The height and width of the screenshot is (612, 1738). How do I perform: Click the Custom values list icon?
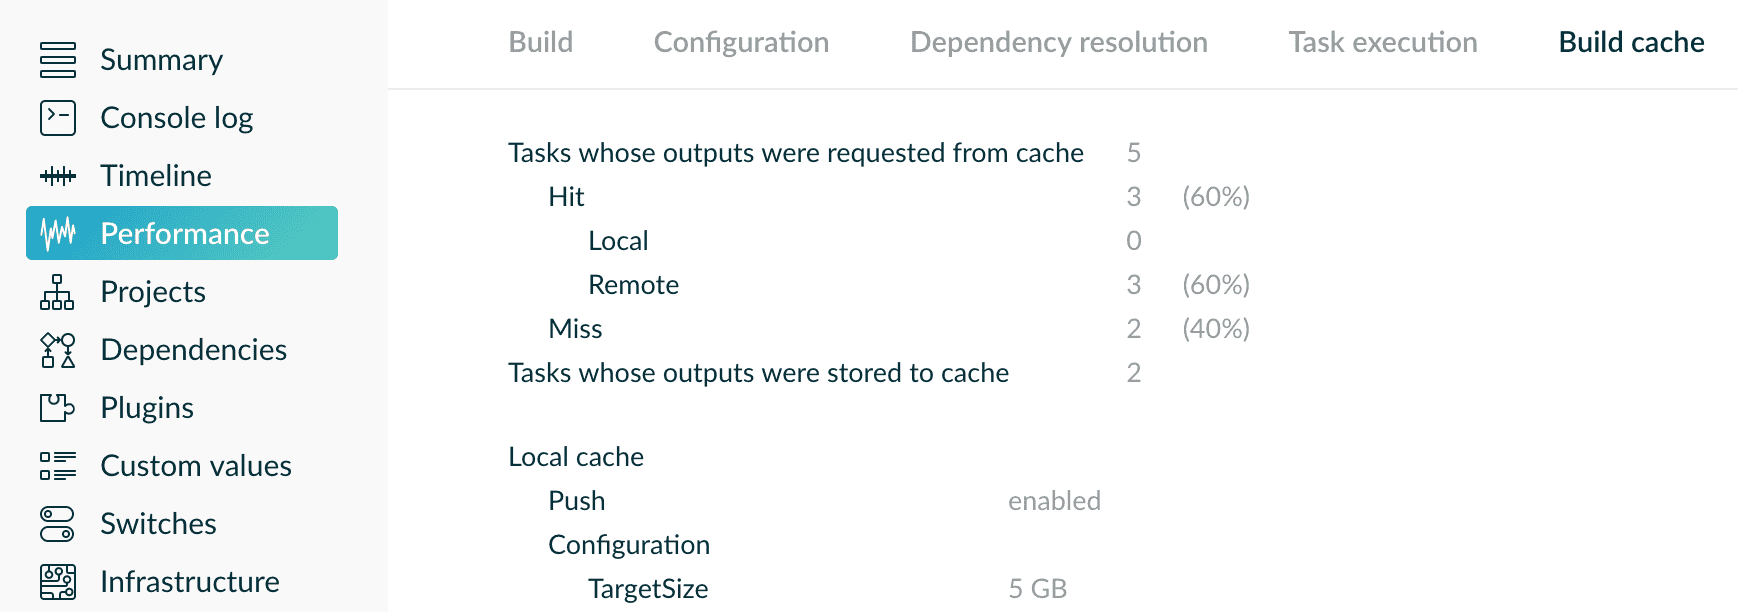58,466
